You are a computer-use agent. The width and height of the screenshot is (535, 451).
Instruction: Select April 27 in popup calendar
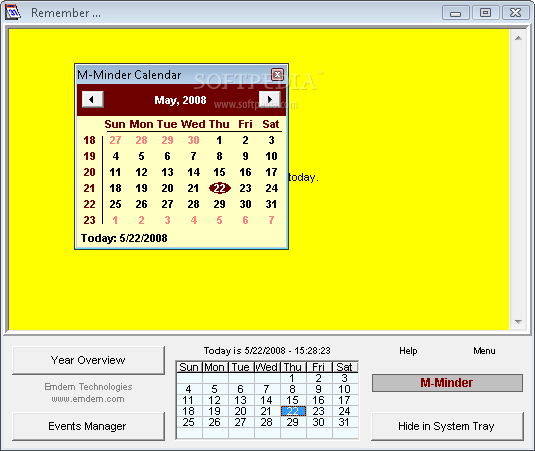115,140
